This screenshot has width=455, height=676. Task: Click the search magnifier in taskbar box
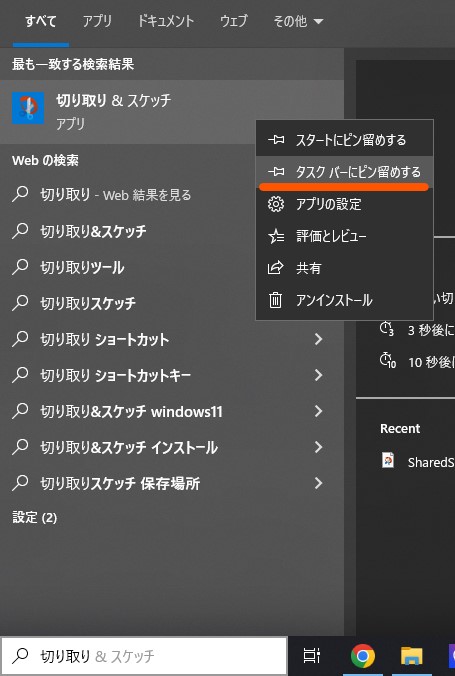20,656
